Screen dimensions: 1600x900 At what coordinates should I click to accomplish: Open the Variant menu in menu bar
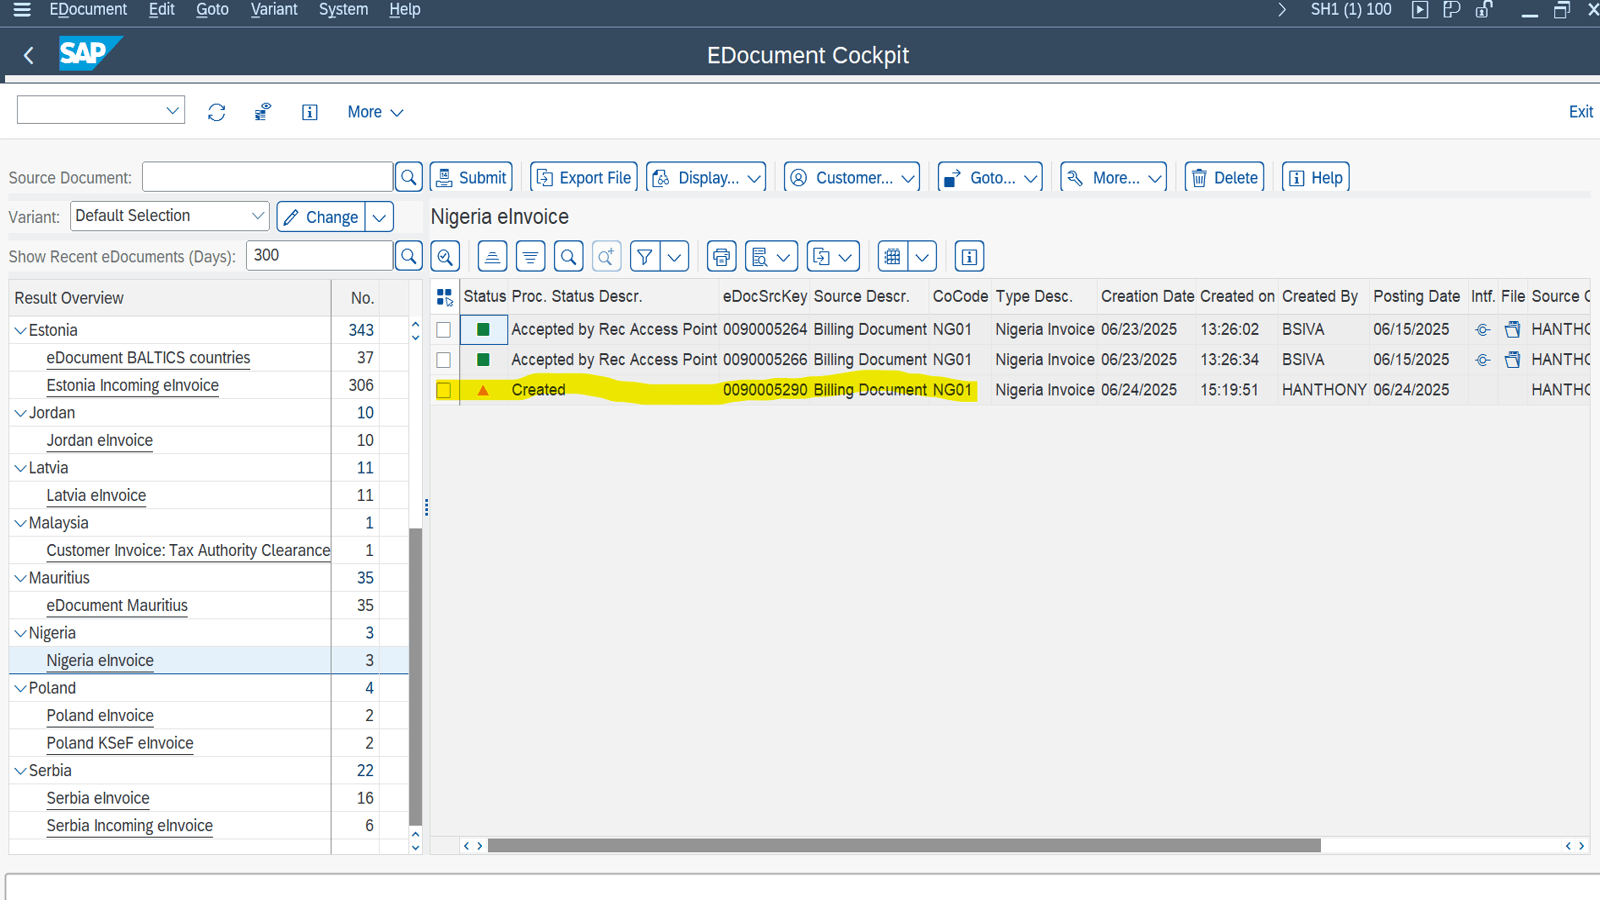(x=273, y=10)
